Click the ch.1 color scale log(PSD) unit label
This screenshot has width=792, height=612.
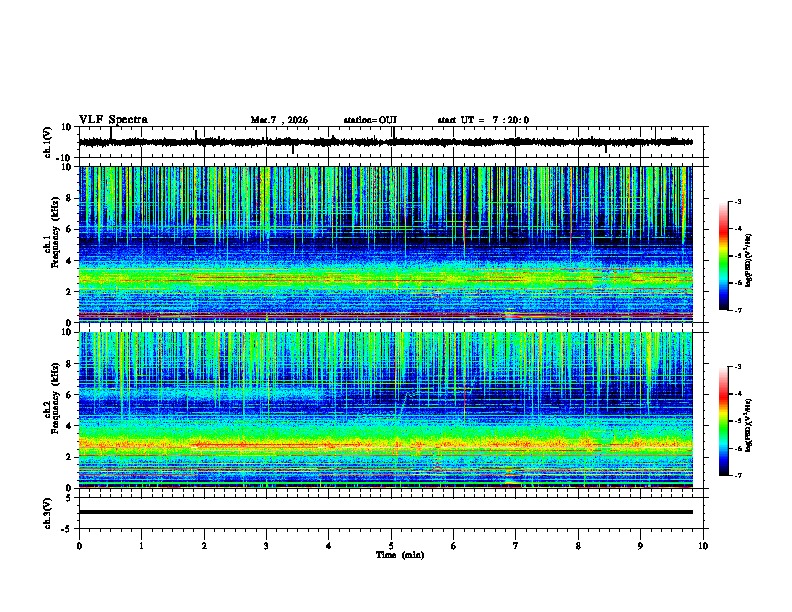coord(749,260)
